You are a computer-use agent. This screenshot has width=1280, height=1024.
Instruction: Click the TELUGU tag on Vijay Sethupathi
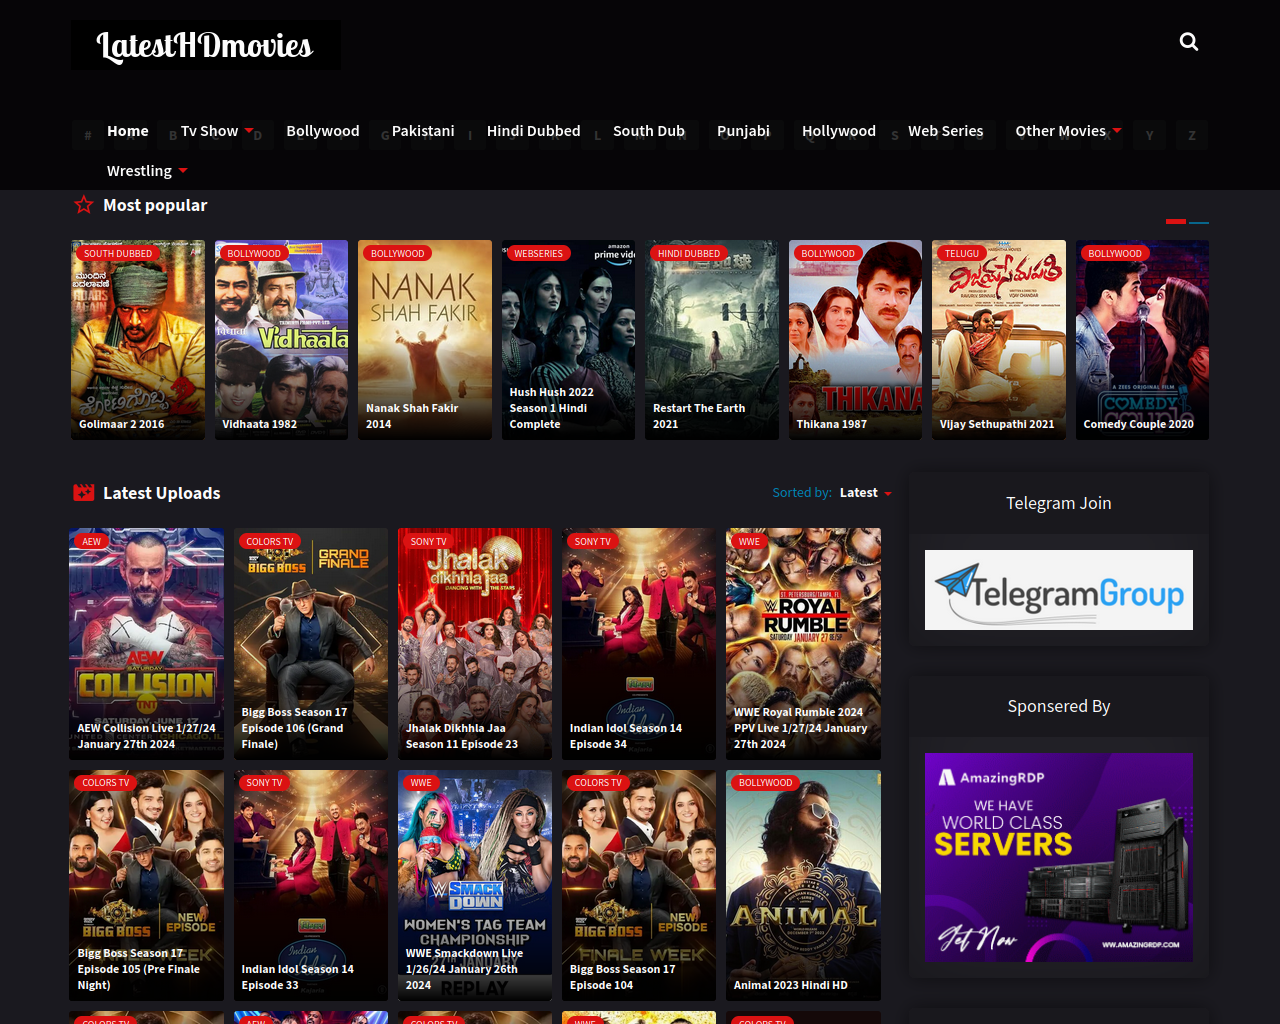click(x=962, y=254)
